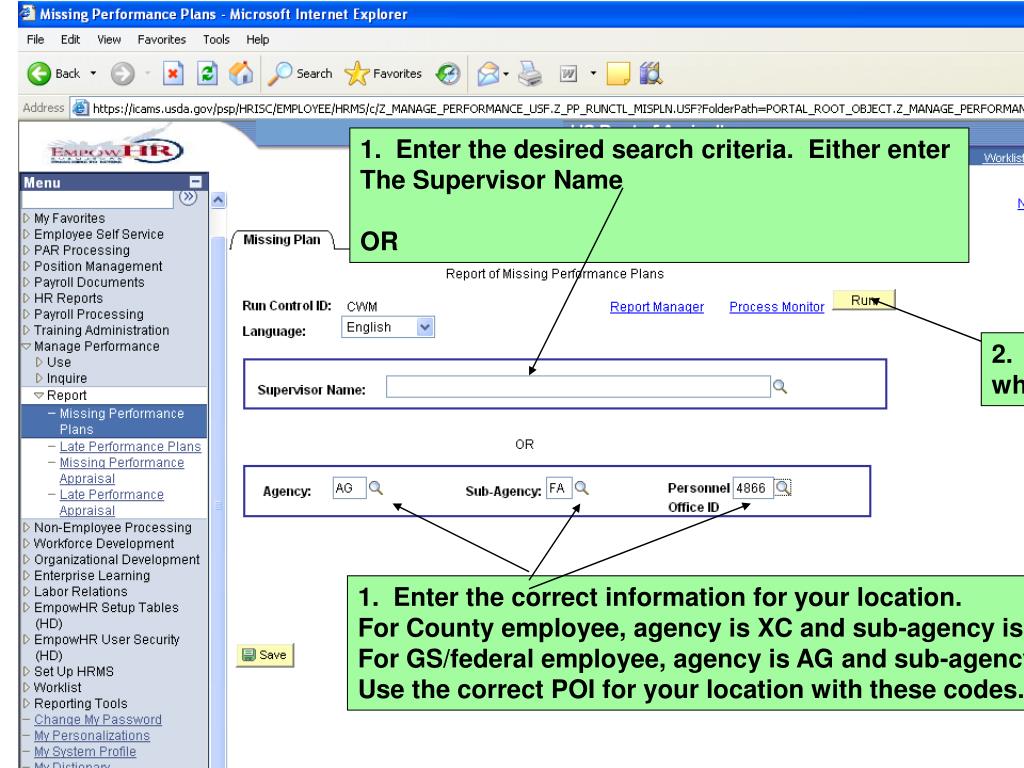The height and width of the screenshot is (768, 1024).
Task: Expand My Favorites in the menu
Action: tap(69, 218)
